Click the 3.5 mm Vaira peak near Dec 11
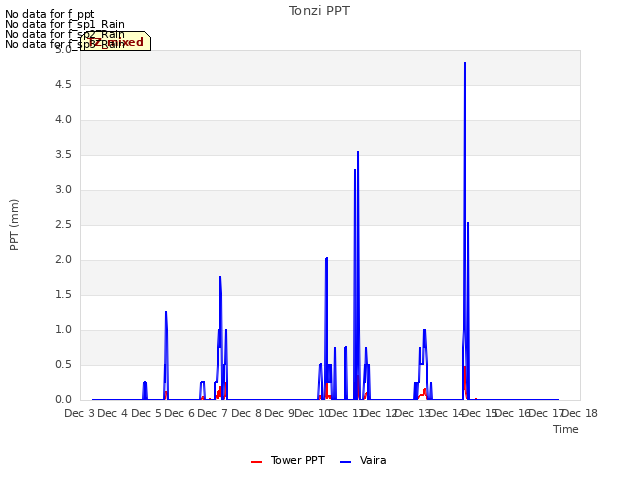Viewport: 640px width, 480px height. pos(358,152)
